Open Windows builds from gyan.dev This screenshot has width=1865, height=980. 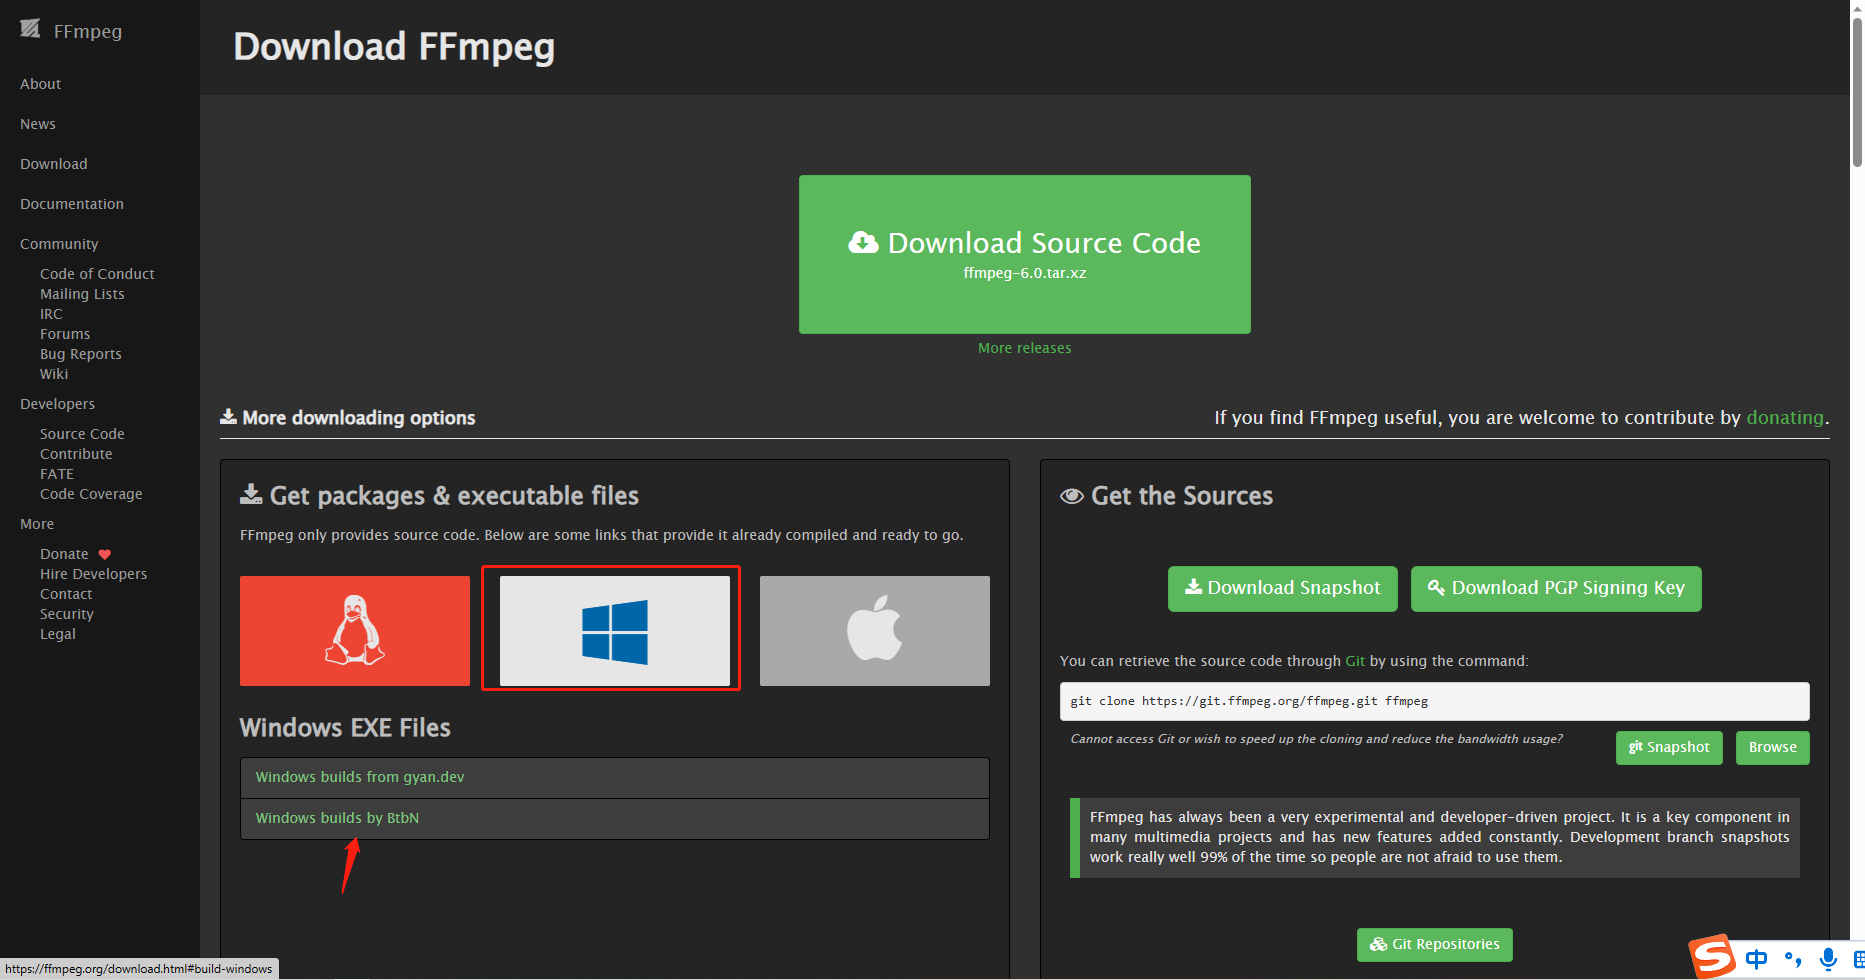pyautogui.click(x=360, y=777)
